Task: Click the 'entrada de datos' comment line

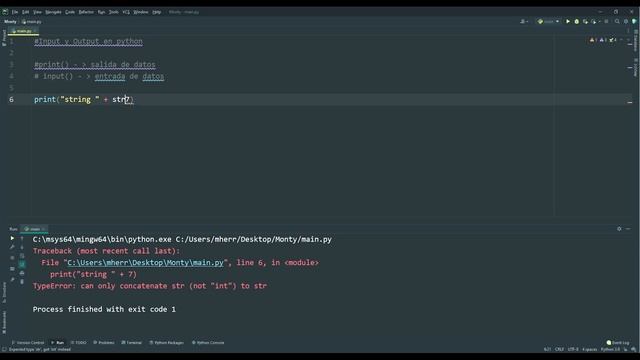Action: [99, 76]
